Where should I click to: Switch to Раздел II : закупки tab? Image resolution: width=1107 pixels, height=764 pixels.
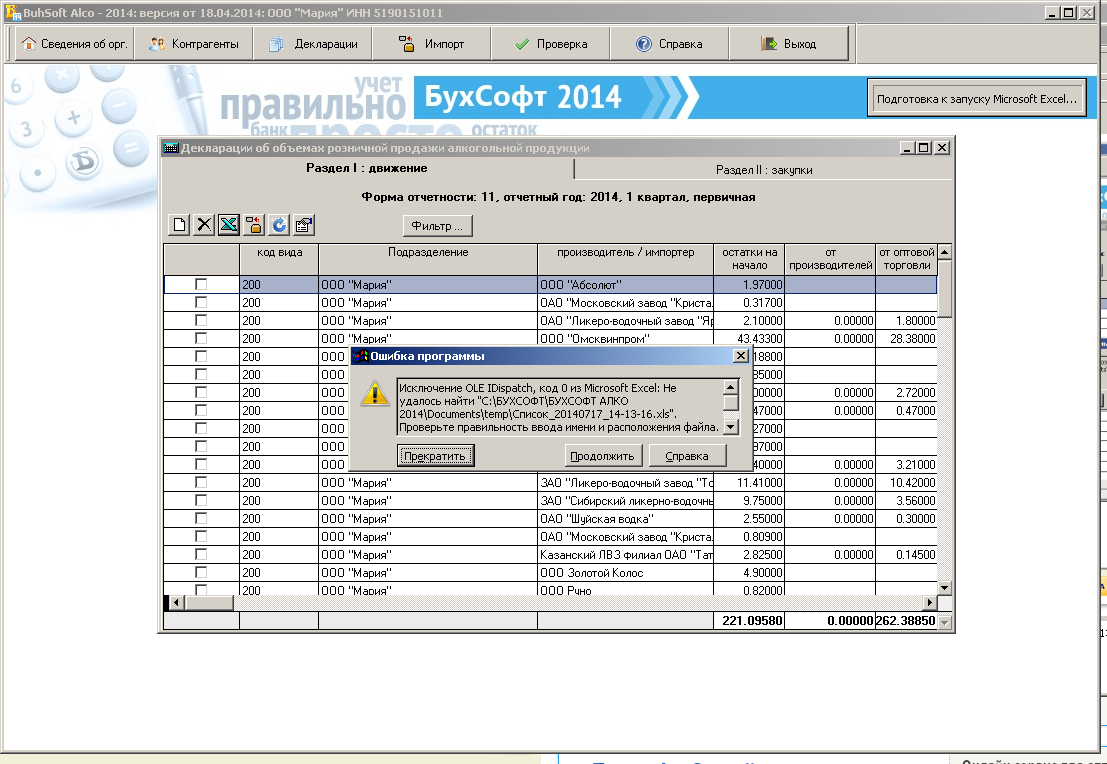coord(763,170)
